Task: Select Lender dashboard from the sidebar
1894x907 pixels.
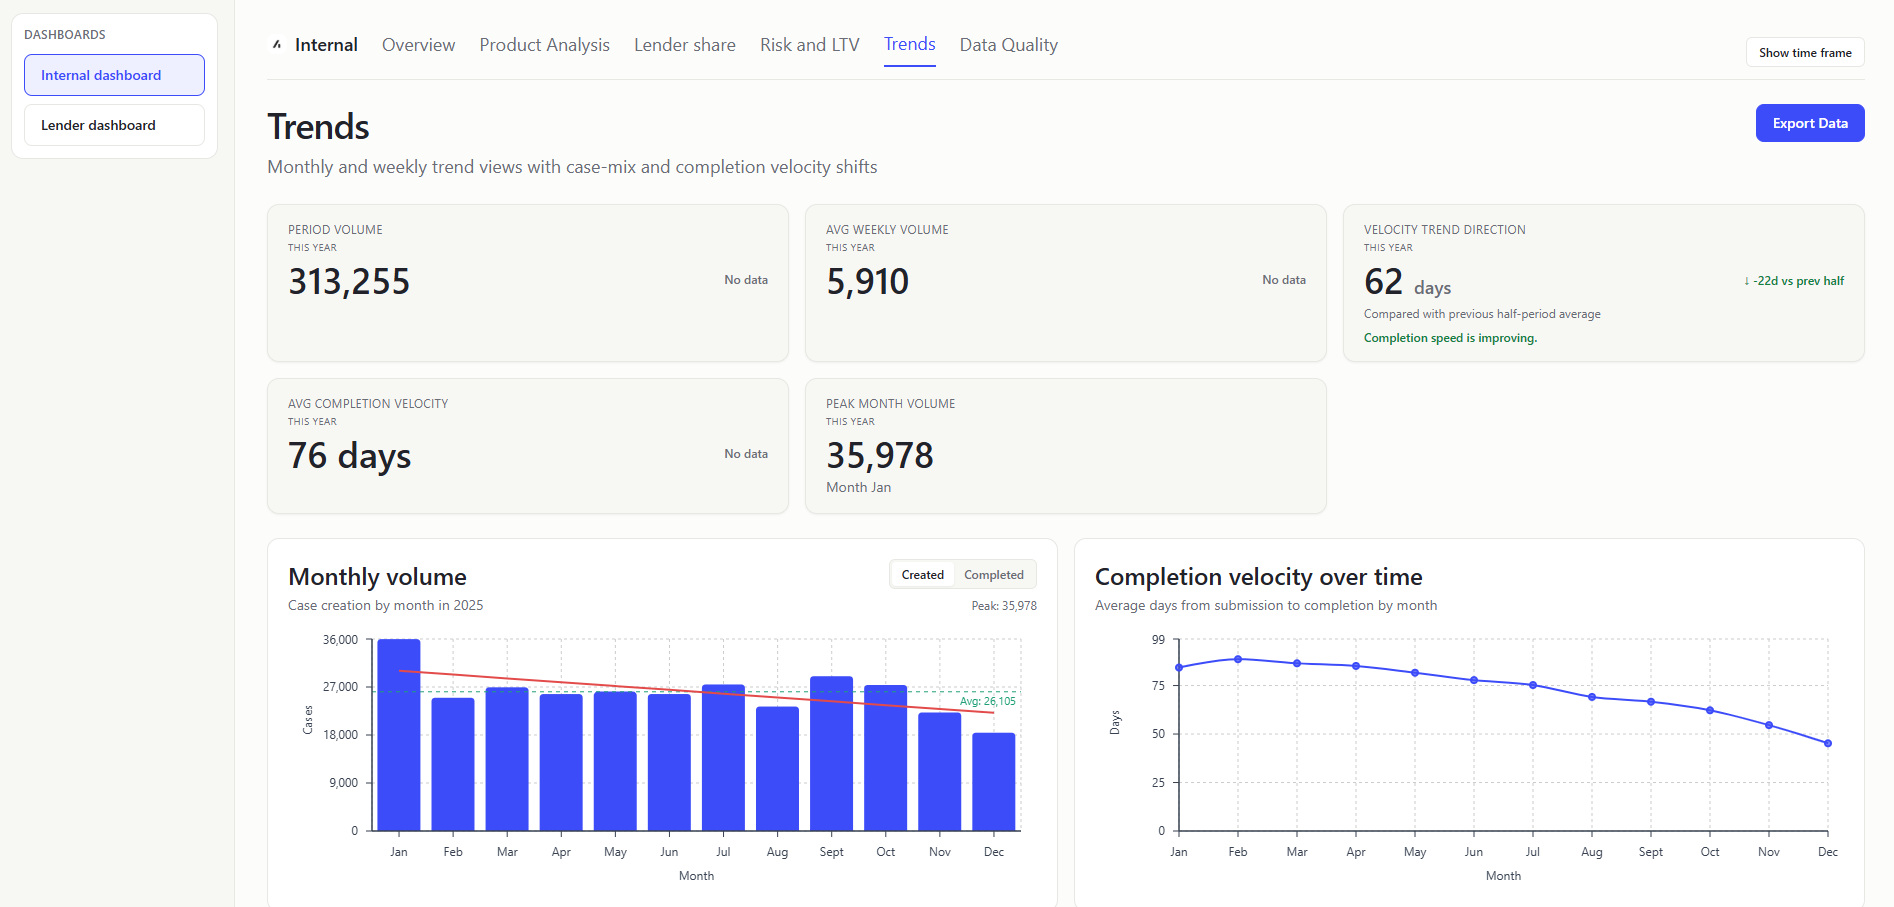Action: (113, 124)
